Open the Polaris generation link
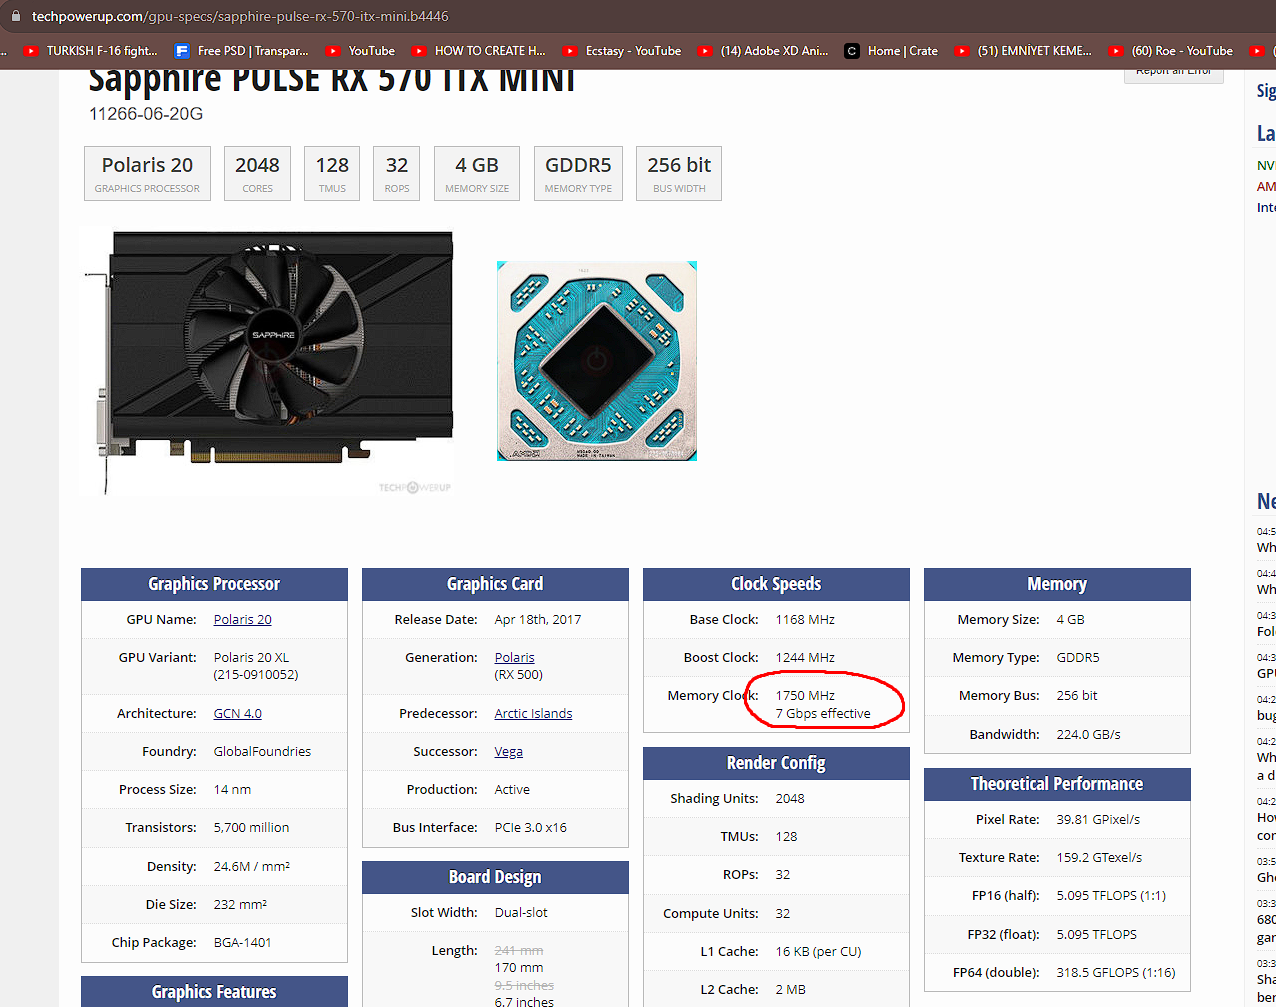1276x1007 pixels. (515, 657)
